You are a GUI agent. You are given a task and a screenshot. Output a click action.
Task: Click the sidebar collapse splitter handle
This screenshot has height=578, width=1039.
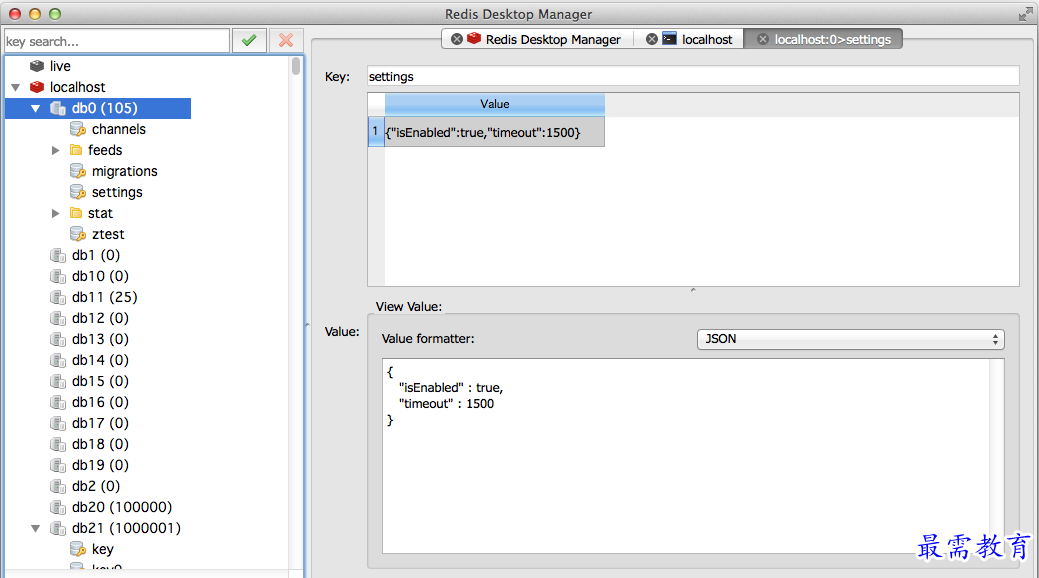(x=307, y=325)
